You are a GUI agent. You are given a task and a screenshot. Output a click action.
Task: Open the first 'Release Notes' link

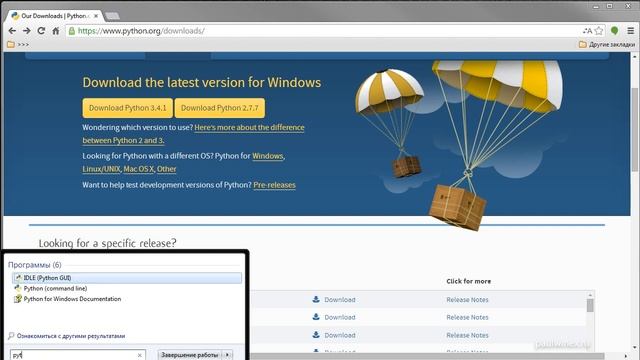coord(467,300)
